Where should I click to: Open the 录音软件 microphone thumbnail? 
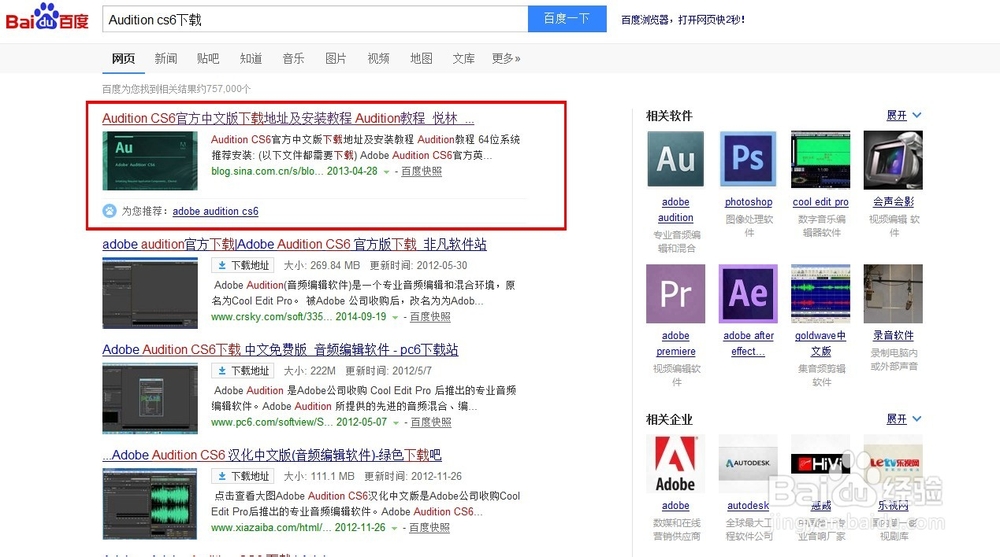click(893, 293)
